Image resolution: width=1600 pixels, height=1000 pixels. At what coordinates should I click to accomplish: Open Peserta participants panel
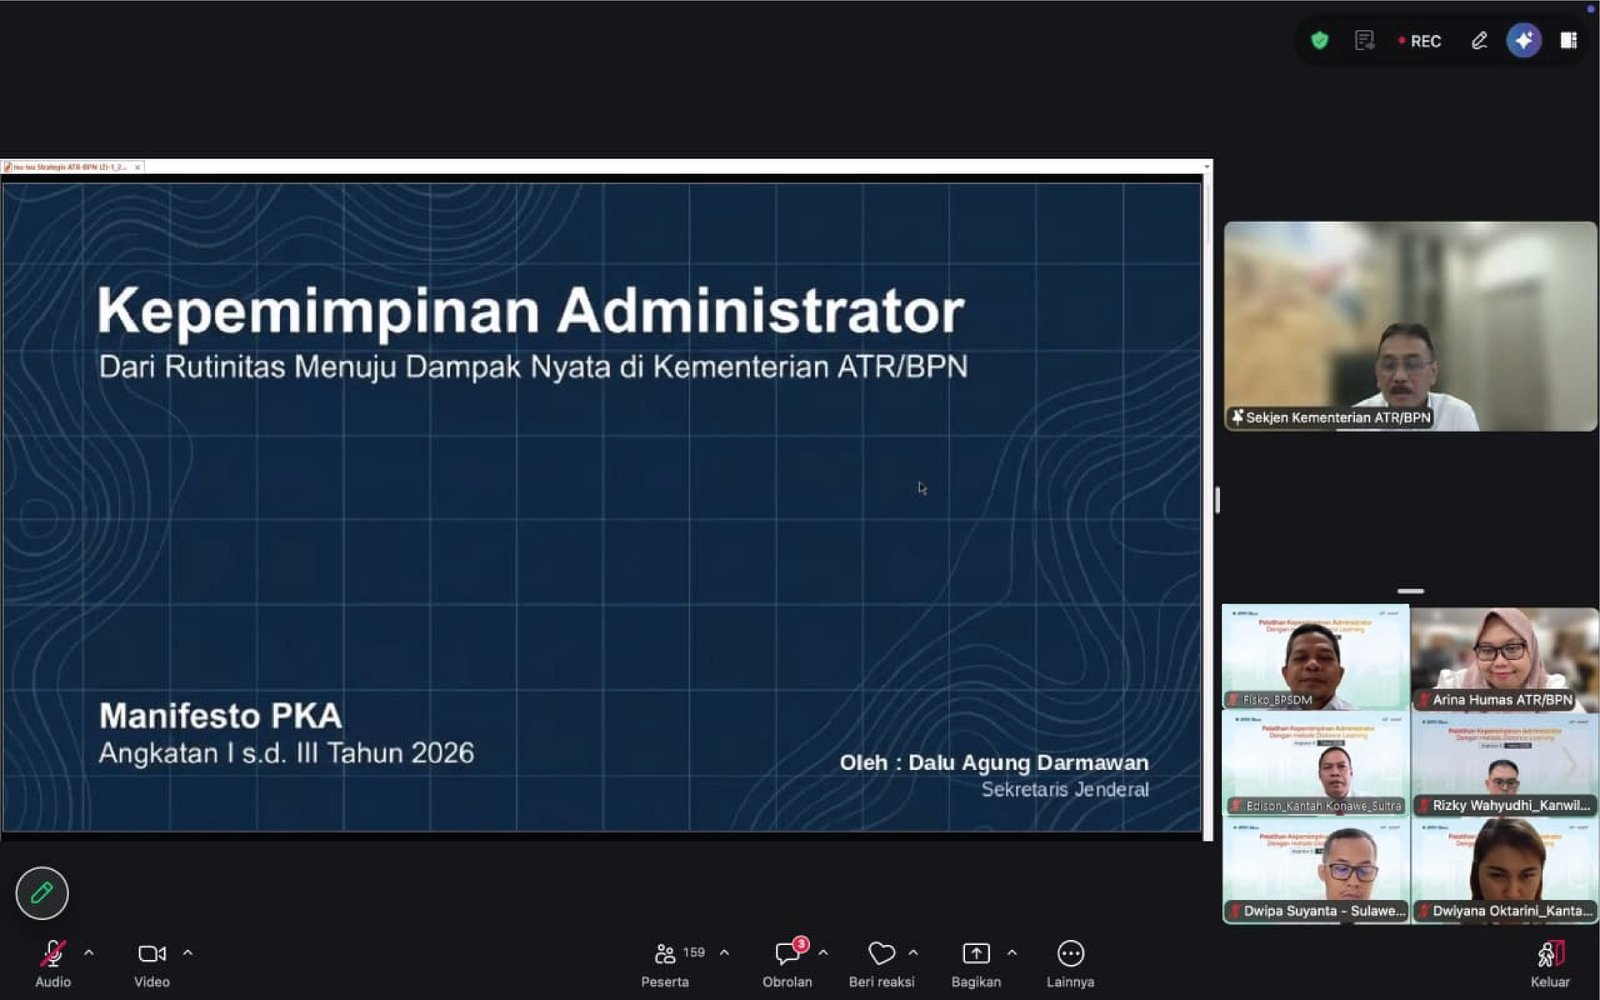click(x=666, y=965)
